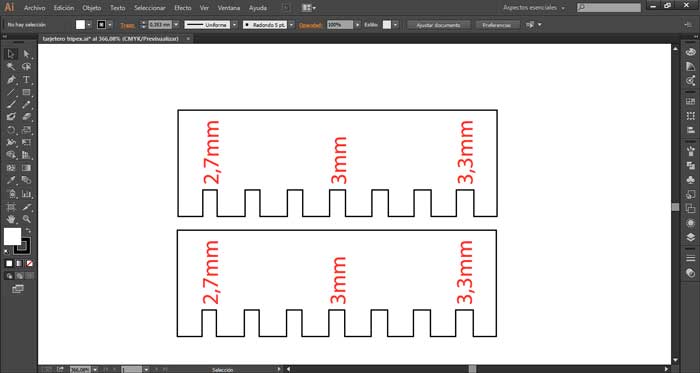Enable Draw Behind mode
The image size is (700, 373).
coord(19,276)
